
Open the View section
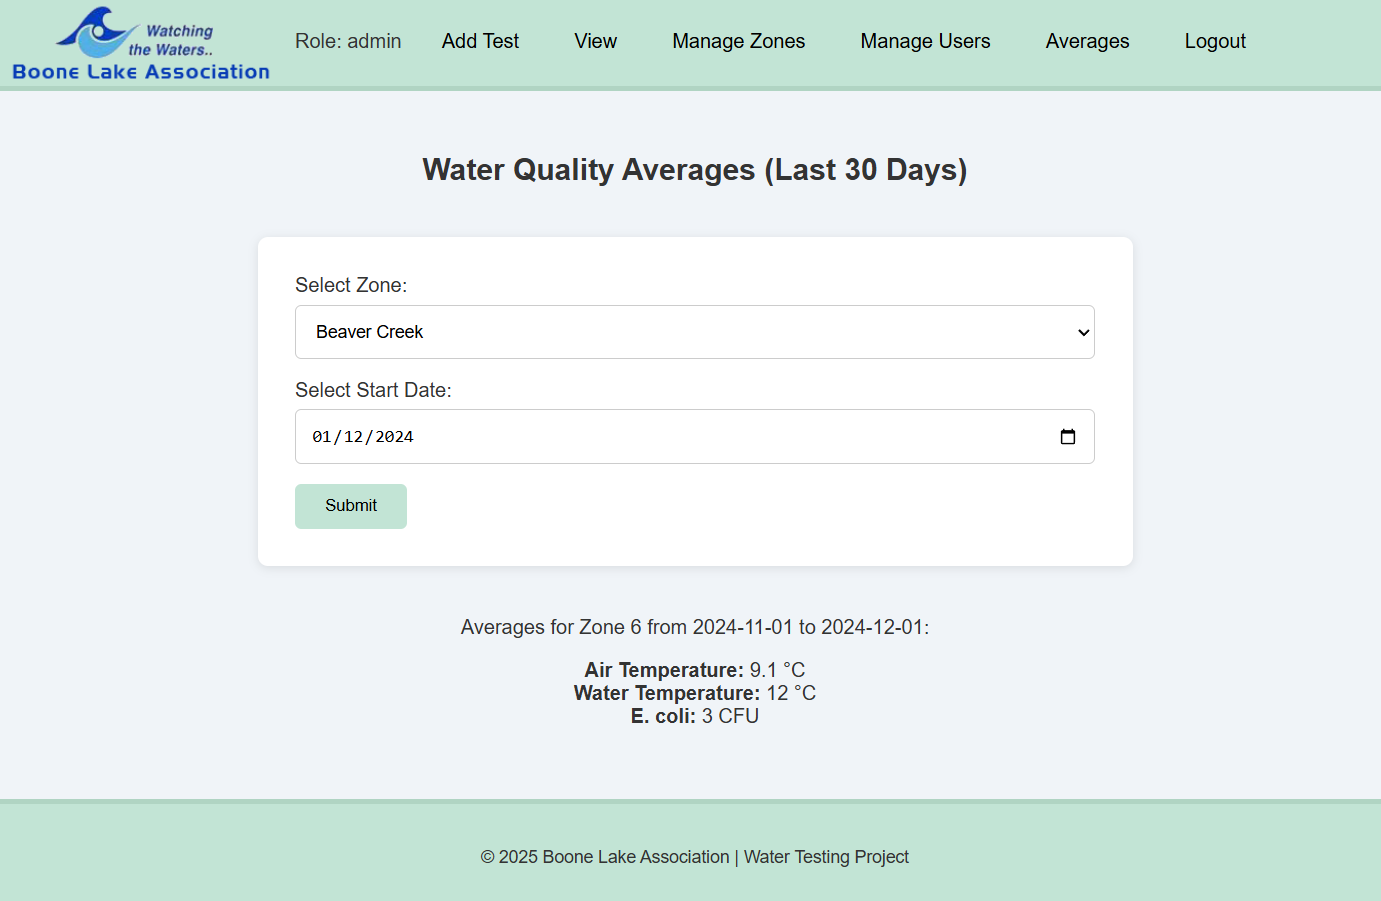[x=595, y=41]
